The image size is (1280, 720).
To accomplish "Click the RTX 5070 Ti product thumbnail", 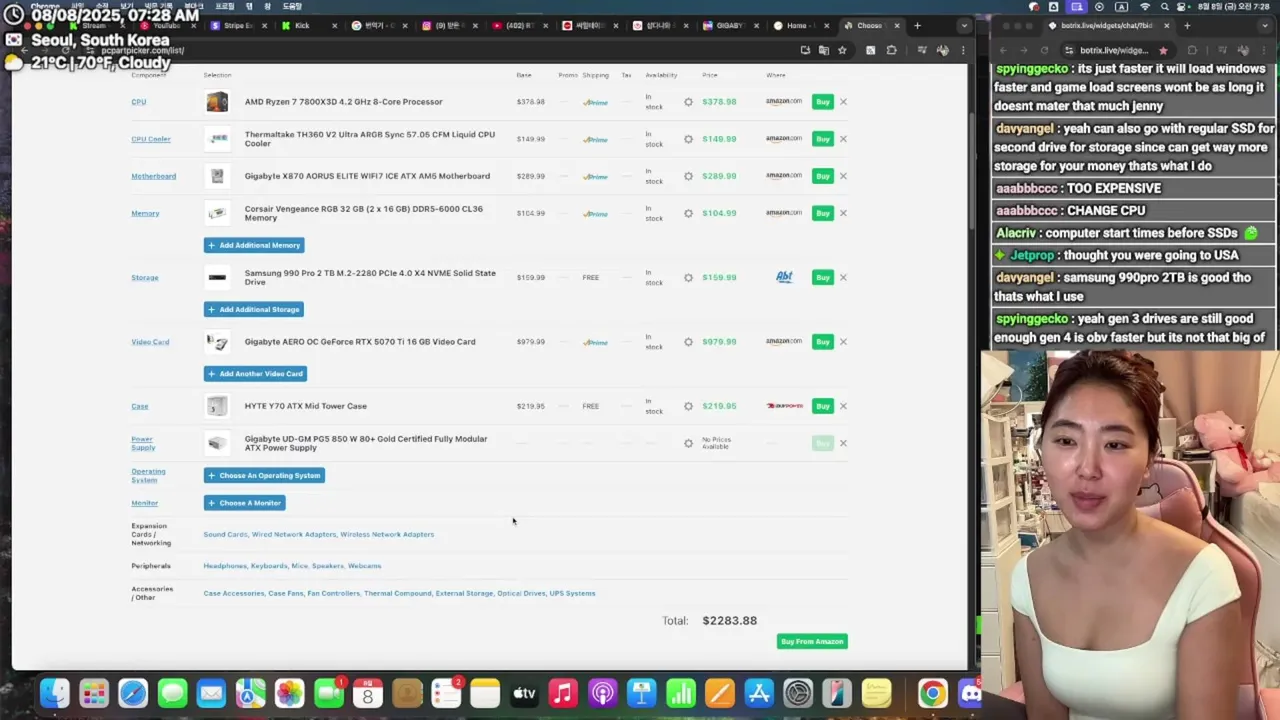I will point(217,342).
